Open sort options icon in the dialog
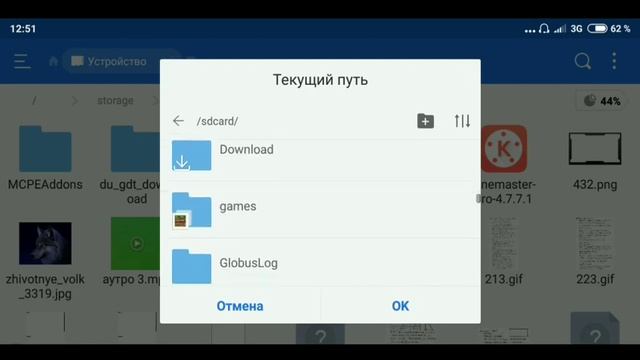Screen dimensions: 640x360 pos(462,121)
